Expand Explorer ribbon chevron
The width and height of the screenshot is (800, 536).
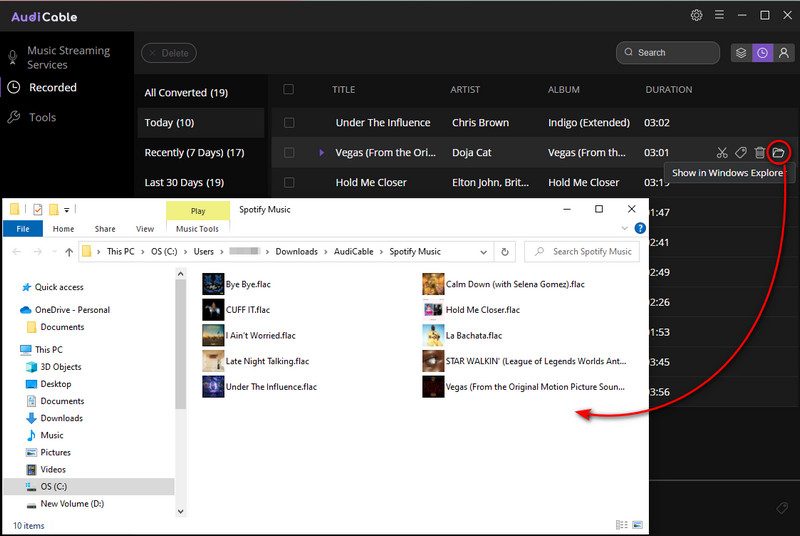click(624, 228)
